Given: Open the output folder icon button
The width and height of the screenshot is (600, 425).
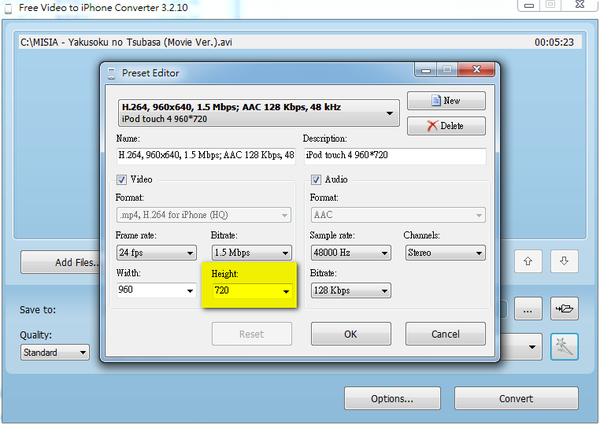Looking at the screenshot, I should pyautogui.click(x=564, y=309).
